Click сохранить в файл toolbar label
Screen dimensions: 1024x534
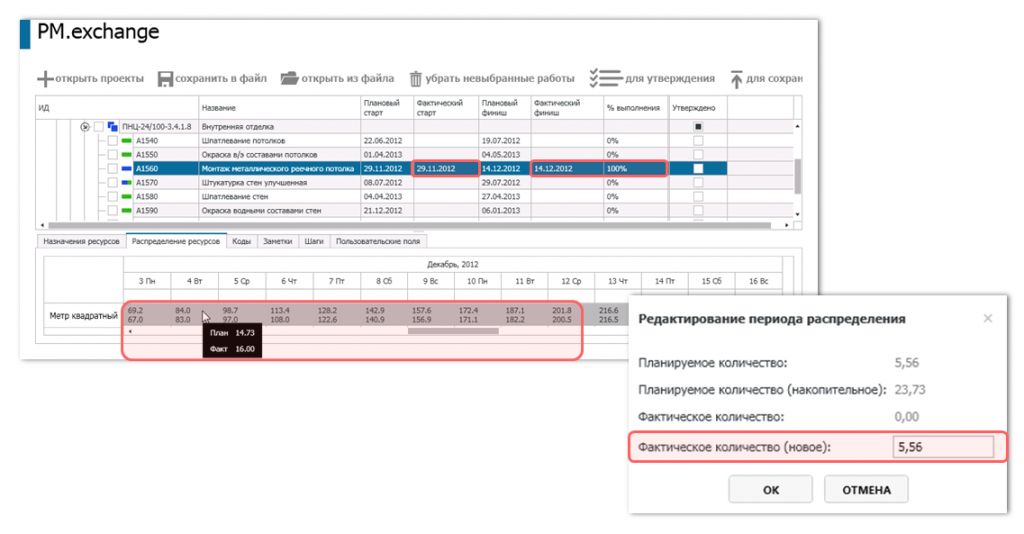click(221, 78)
